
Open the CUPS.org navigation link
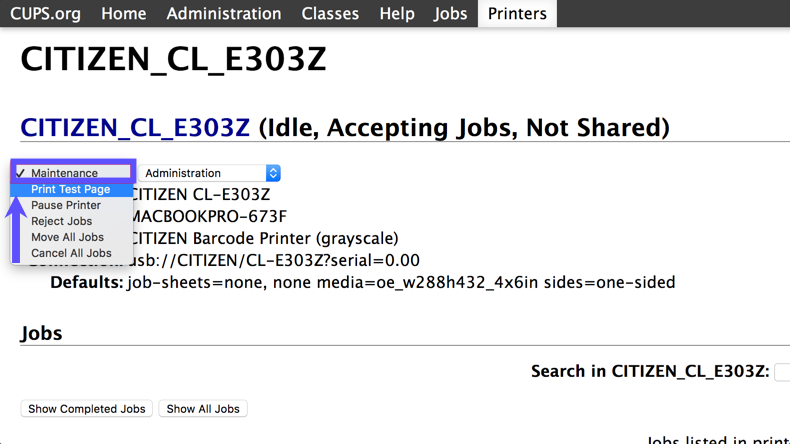pos(45,14)
